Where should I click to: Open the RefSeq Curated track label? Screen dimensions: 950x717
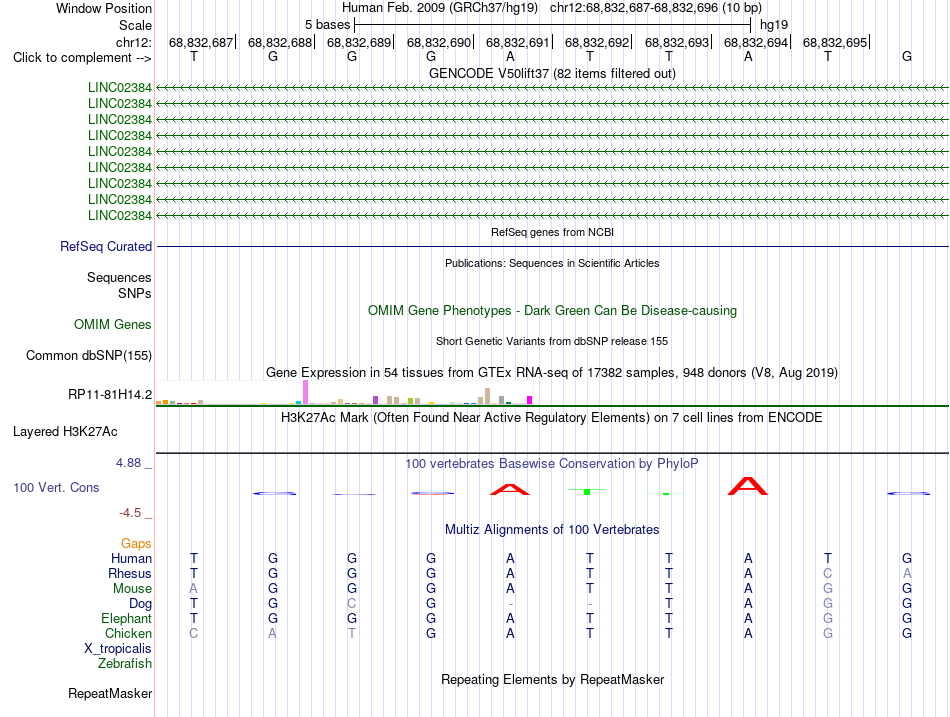(x=106, y=247)
